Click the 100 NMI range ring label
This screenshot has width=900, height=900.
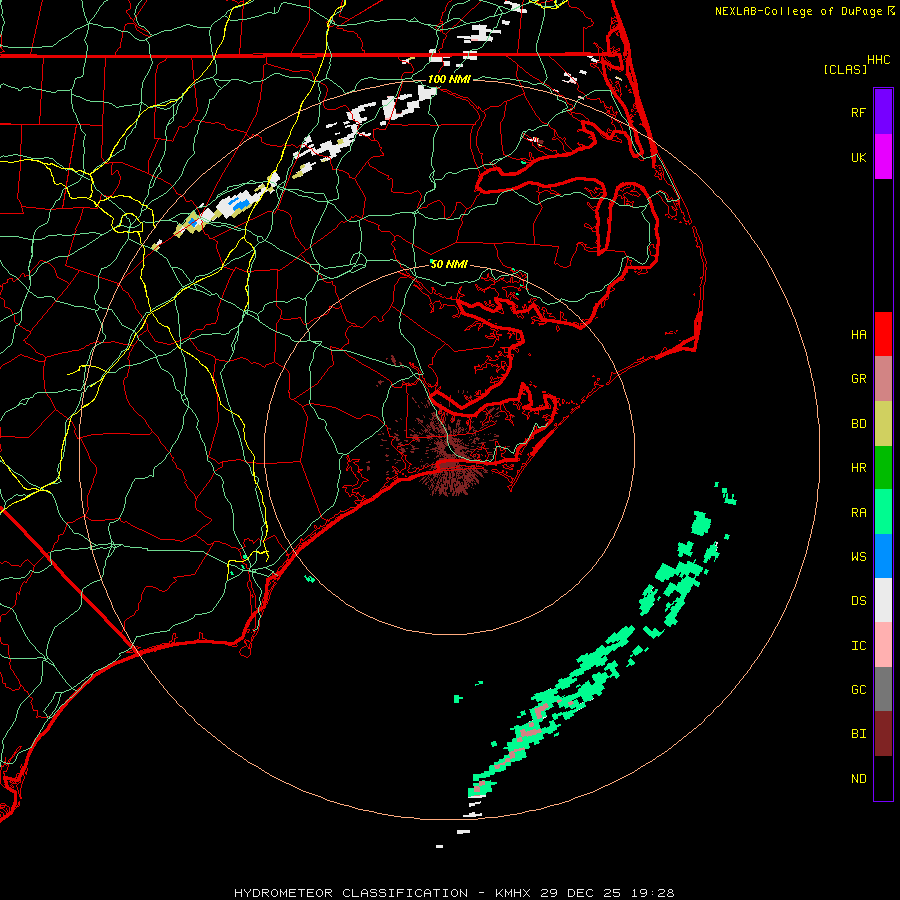tap(449, 79)
